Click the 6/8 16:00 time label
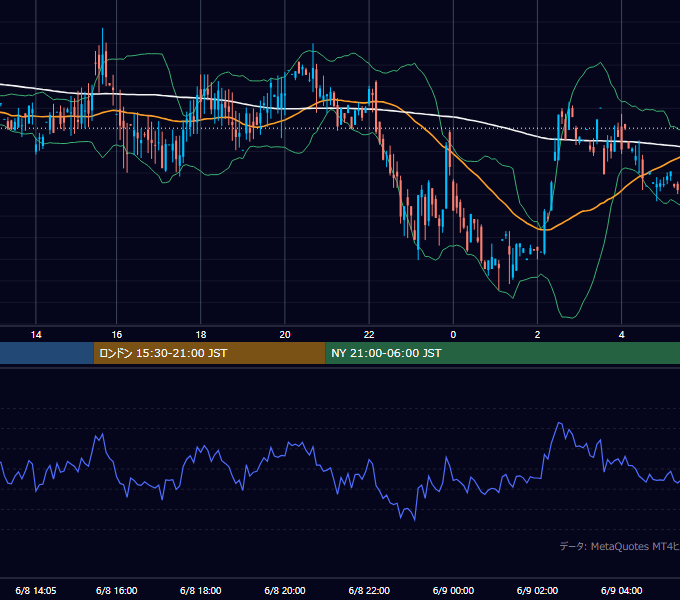This screenshot has width=680, height=600. pyautogui.click(x=117, y=590)
